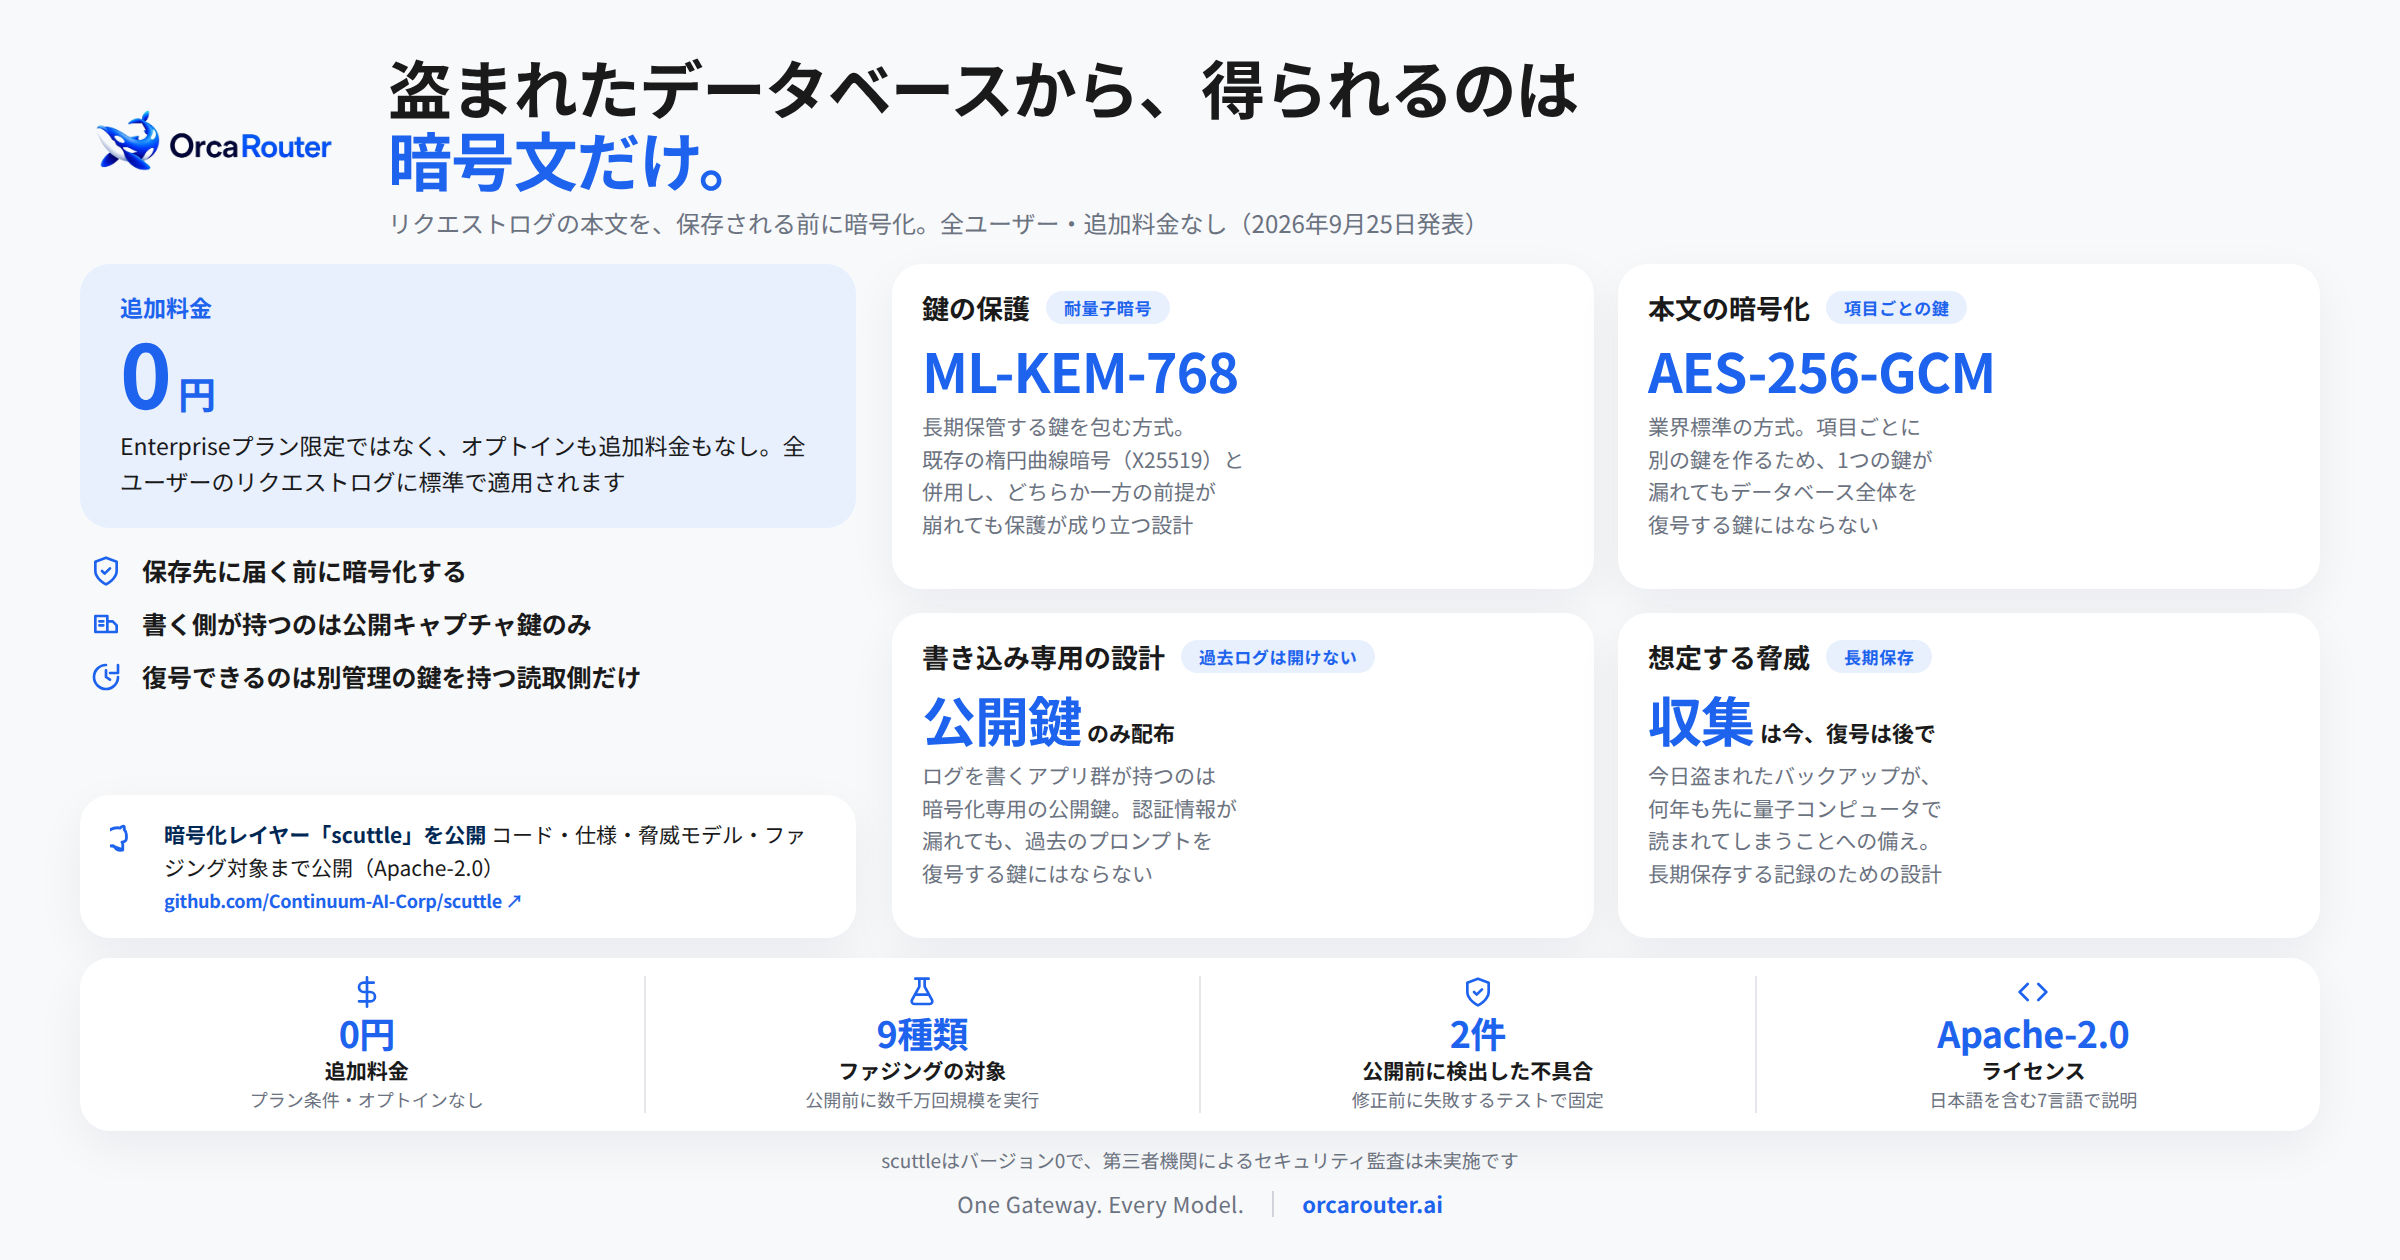Click the ファジングの対象 label
2400x1260 pixels.
[x=922, y=1071]
